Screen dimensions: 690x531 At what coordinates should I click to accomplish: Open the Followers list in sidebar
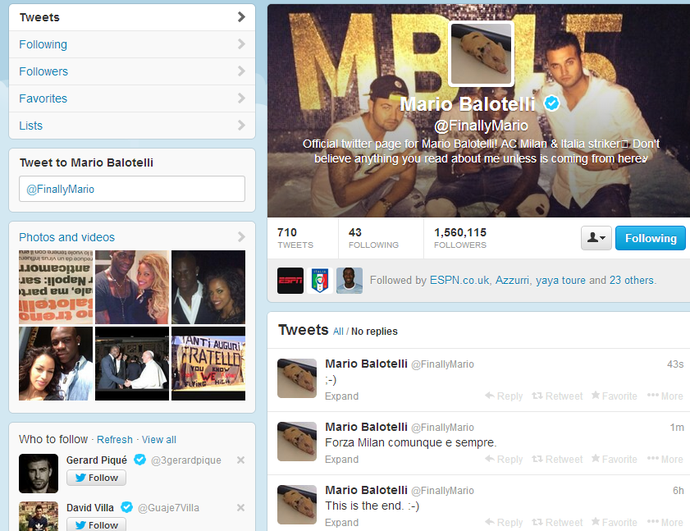coord(132,71)
